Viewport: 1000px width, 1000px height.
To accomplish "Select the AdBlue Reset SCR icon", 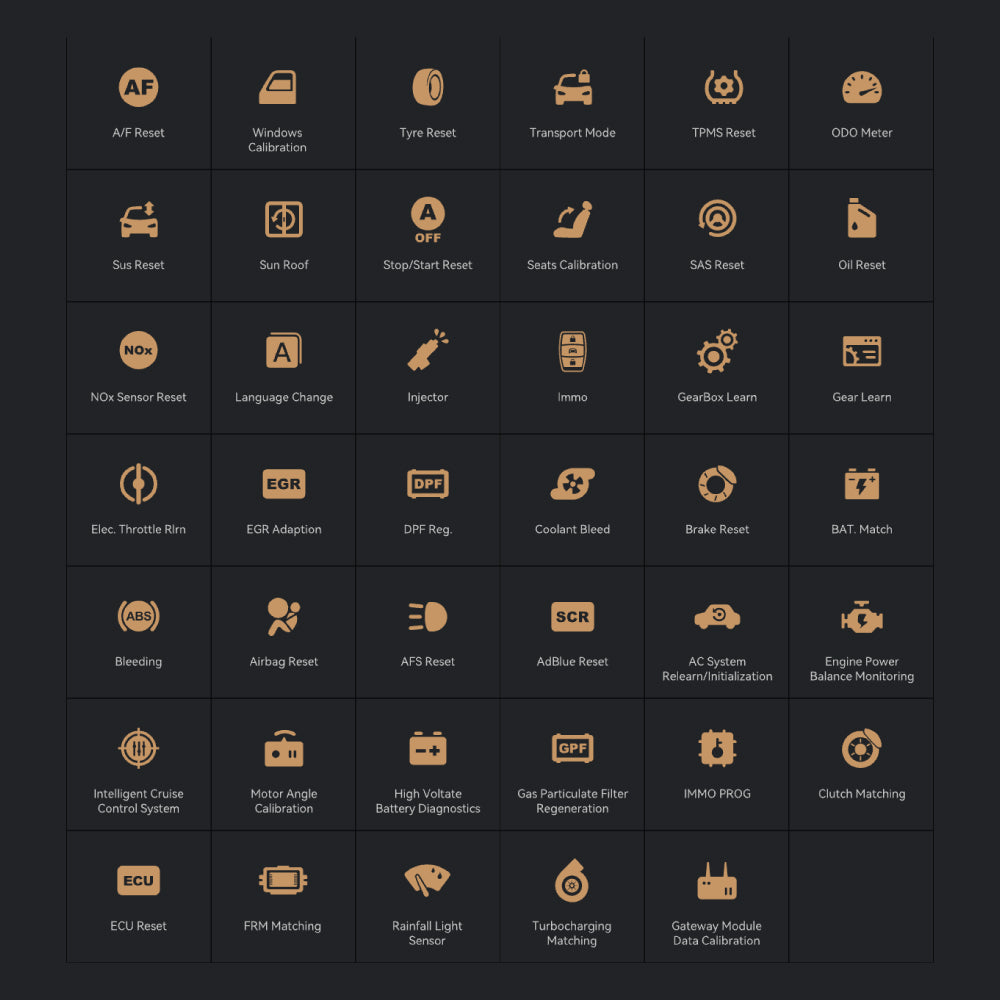I will [x=572, y=617].
